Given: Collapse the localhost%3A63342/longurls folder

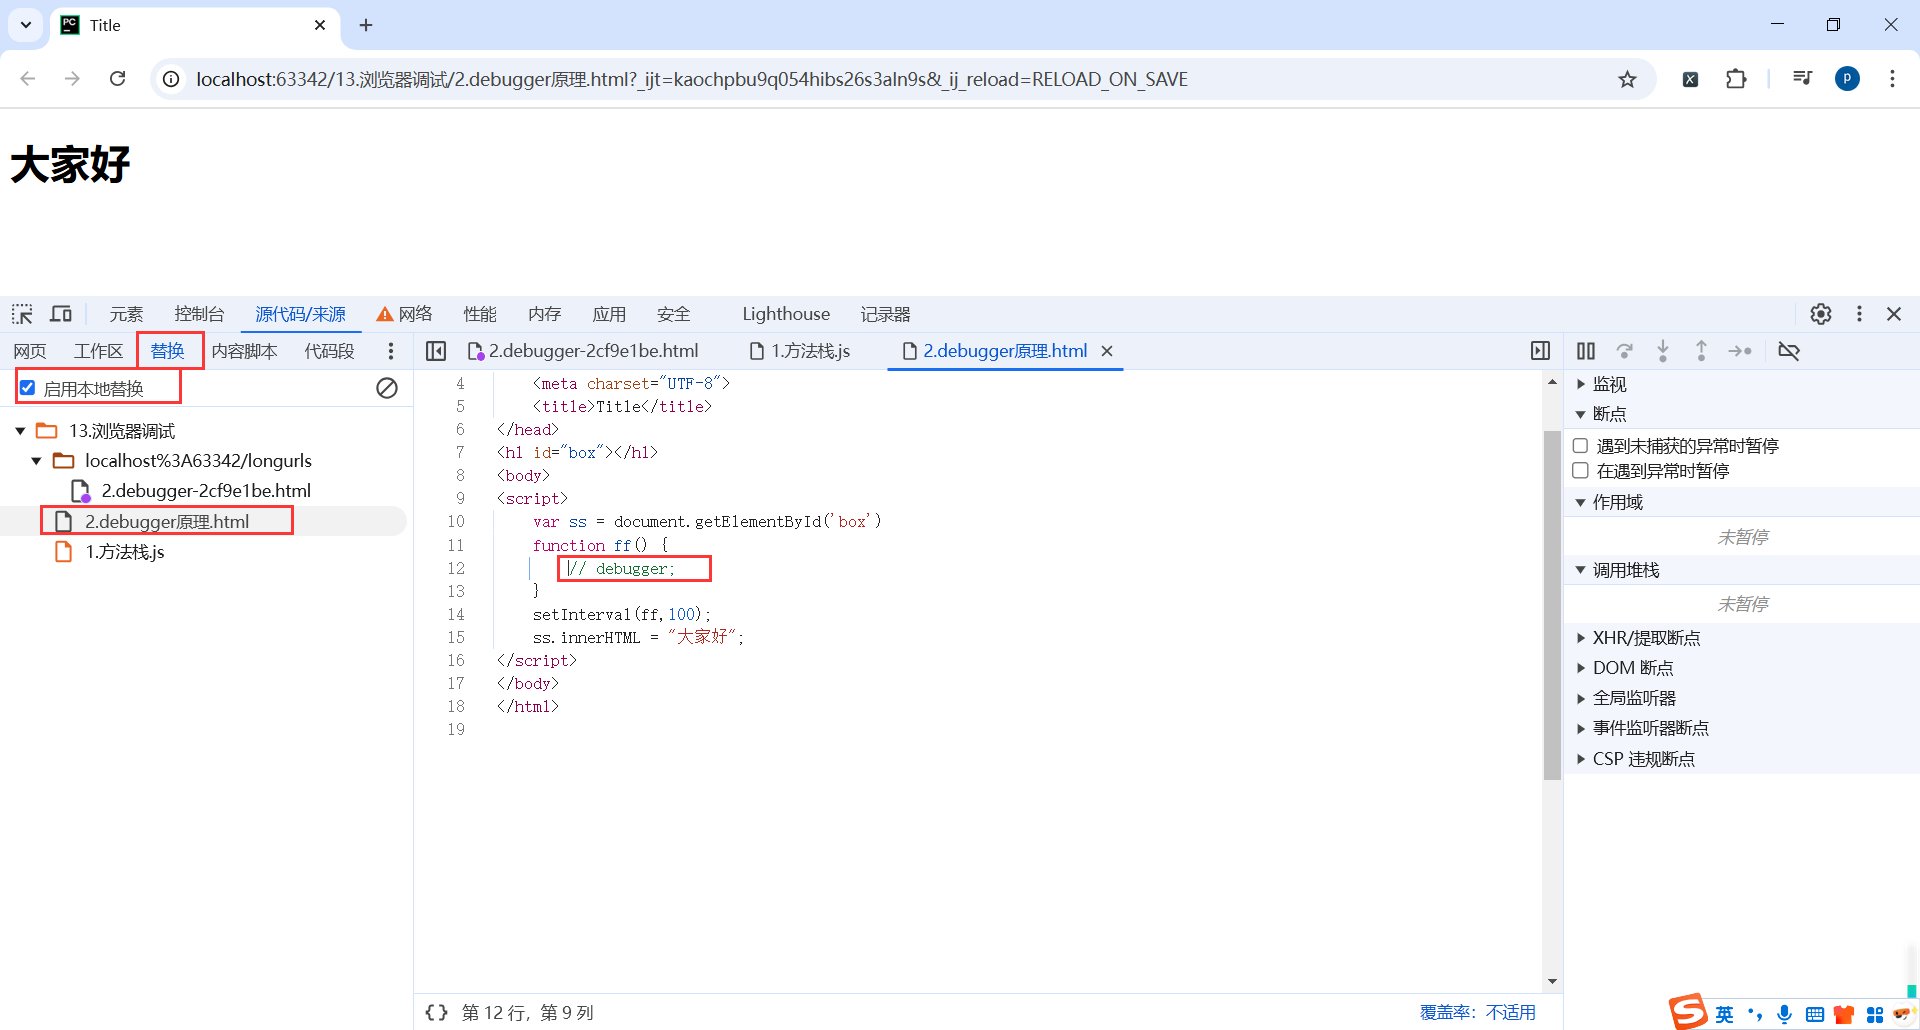Looking at the screenshot, I should click(36, 461).
